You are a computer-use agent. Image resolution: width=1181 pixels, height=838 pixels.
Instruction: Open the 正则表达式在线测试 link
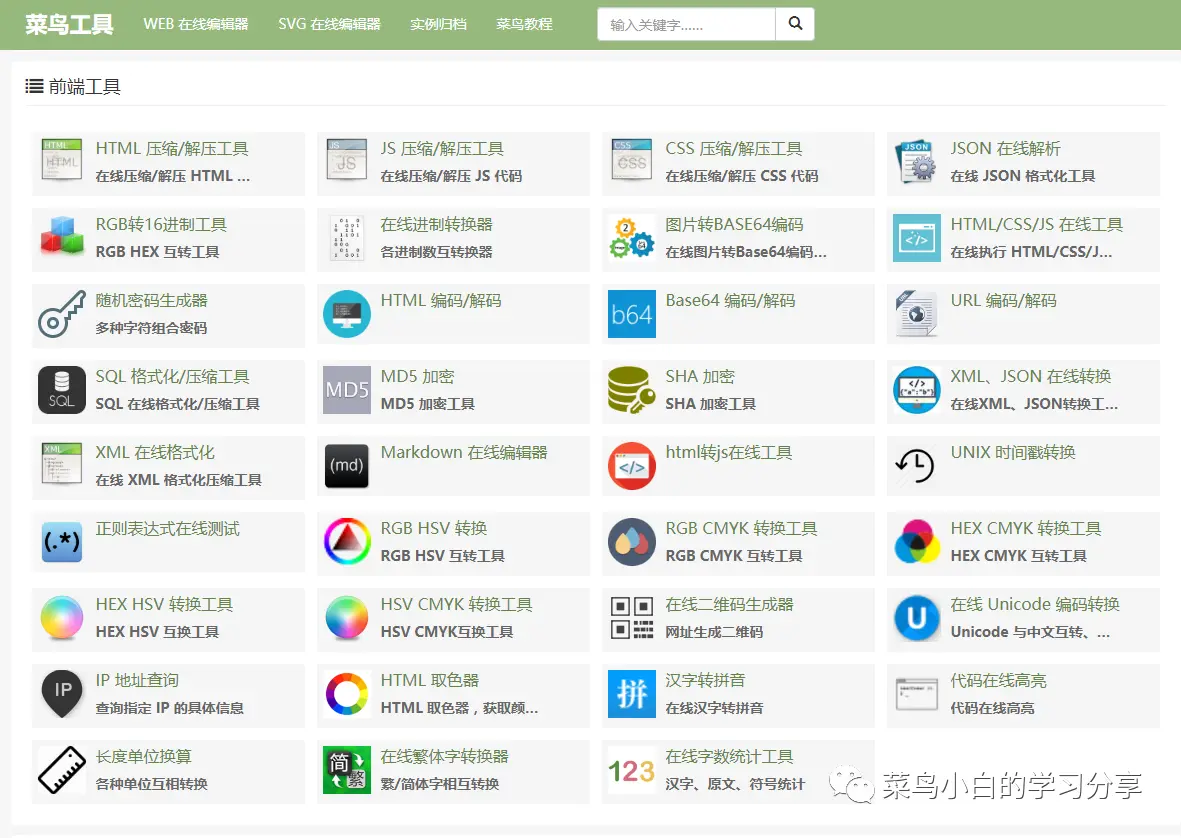[167, 529]
